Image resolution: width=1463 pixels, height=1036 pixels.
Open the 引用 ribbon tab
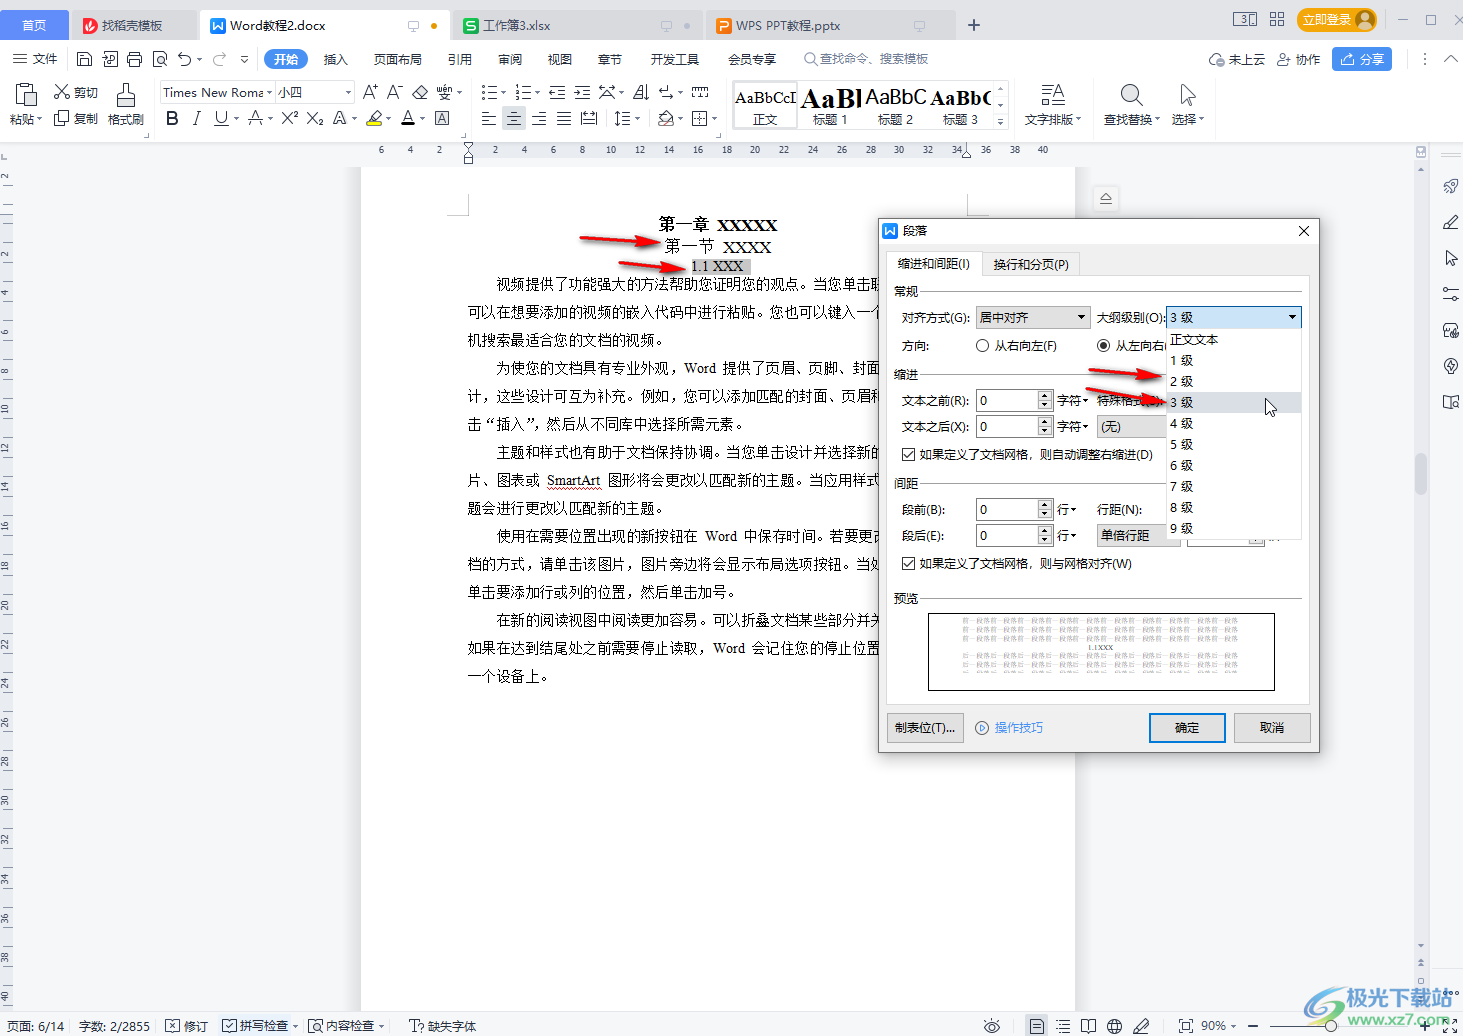(x=459, y=59)
